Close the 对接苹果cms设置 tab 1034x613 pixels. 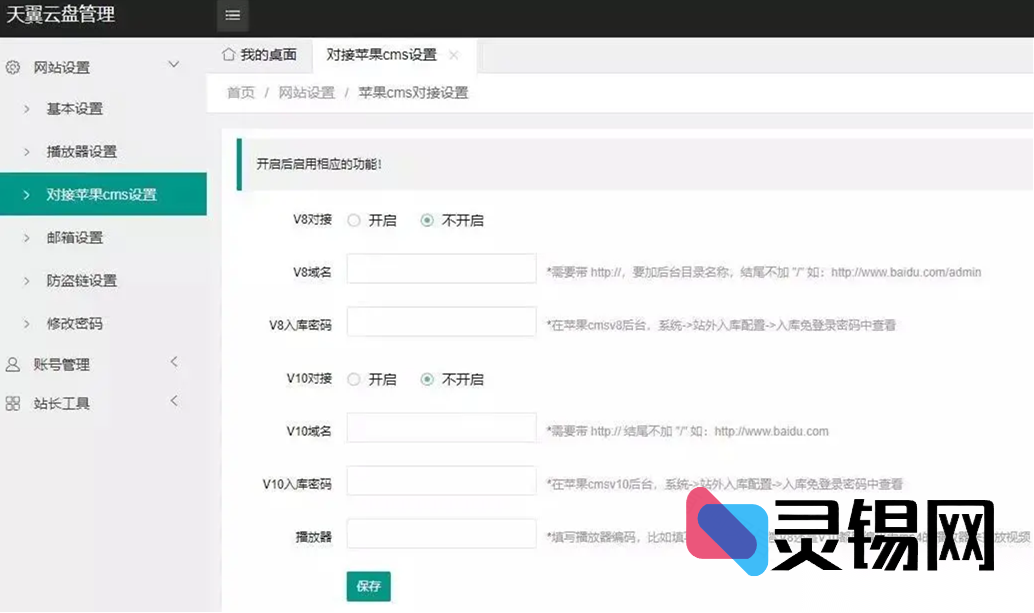click(455, 57)
